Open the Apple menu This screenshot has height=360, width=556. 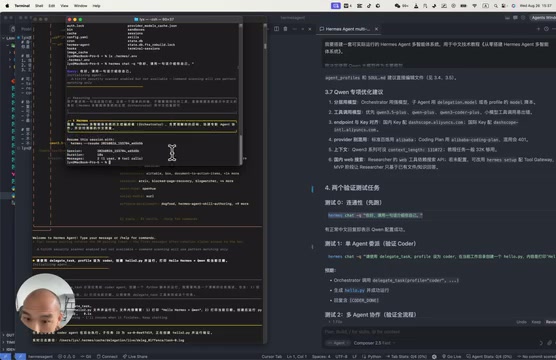coord(7,6)
